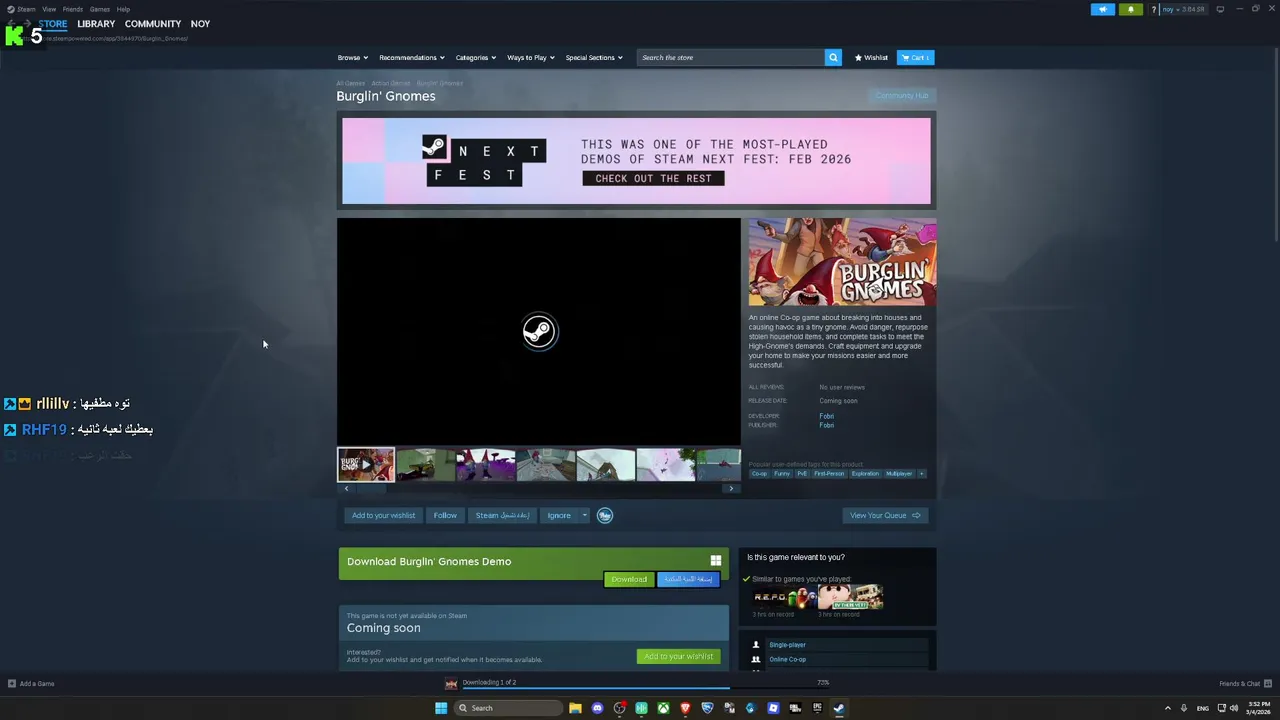This screenshot has height=720, width=1280.
Task: Open Xbox app from taskbar
Action: click(x=663, y=708)
